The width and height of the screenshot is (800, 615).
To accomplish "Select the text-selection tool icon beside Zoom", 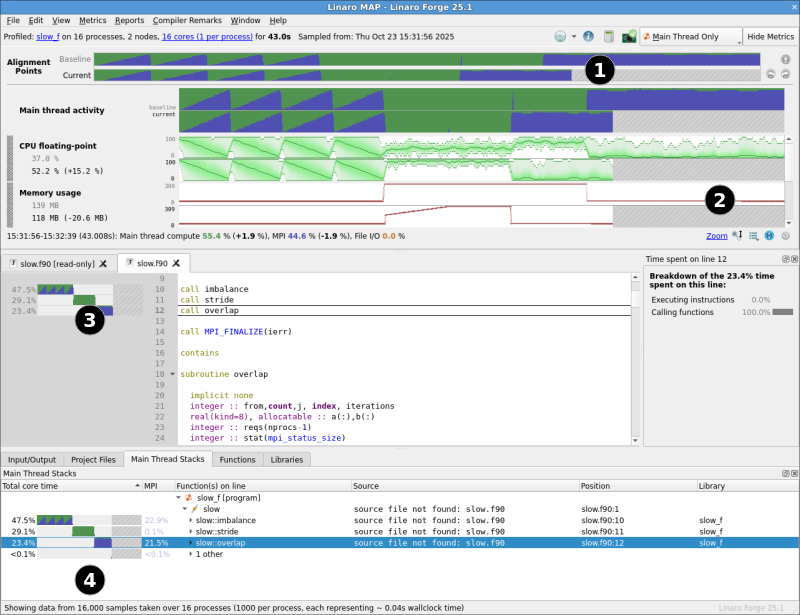I will (x=737, y=235).
